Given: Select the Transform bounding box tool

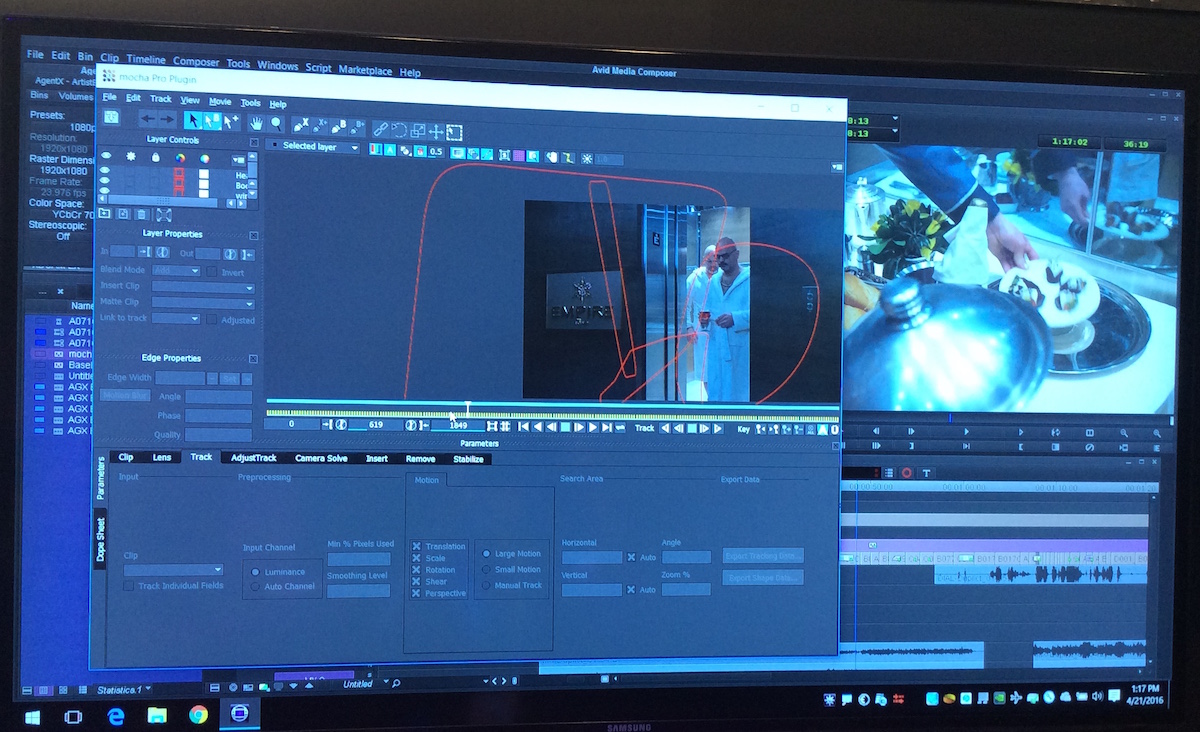Looking at the screenshot, I should 454,133.
